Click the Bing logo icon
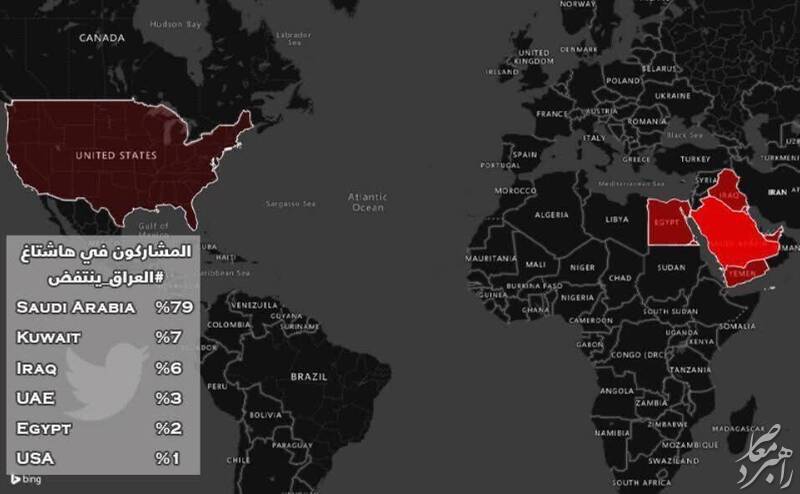 coord(15,479)
